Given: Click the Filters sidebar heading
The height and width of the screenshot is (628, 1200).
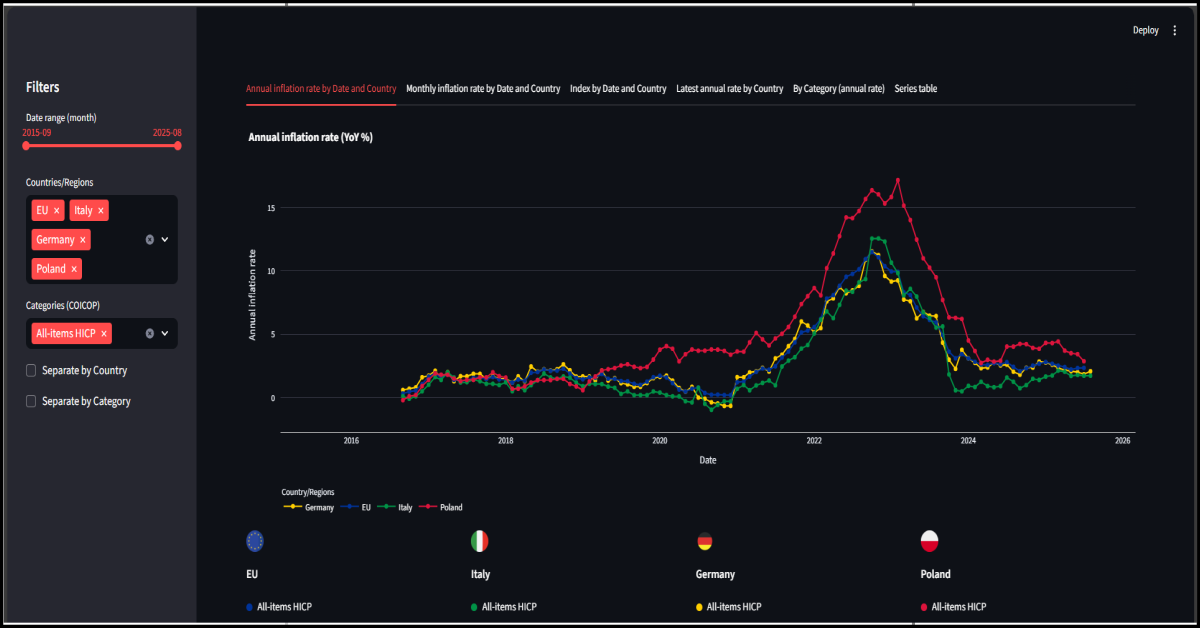Looking at the screenshot, I should point(43,88).
